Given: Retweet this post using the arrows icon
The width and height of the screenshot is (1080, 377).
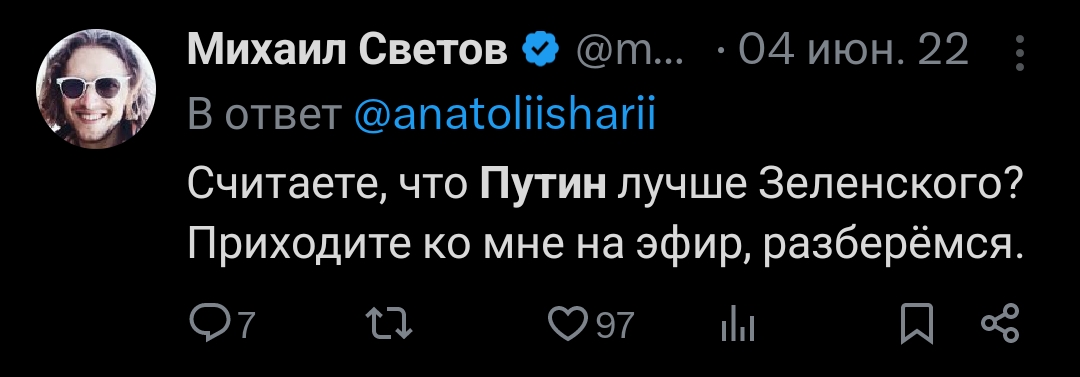Looking at the screenshot, I should click(x=389, y=324).
